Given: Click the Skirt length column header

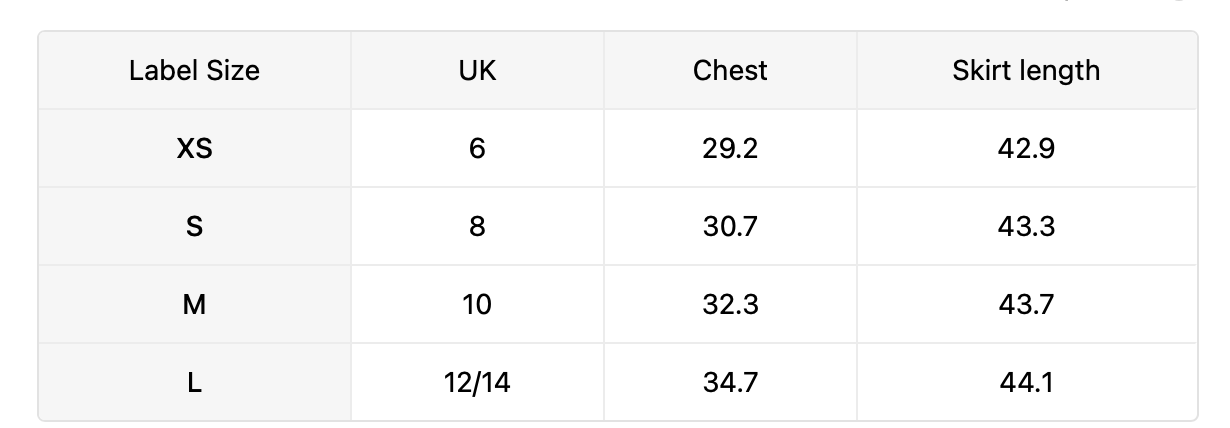Looking at the screenshot, I should pos(1026,70).
